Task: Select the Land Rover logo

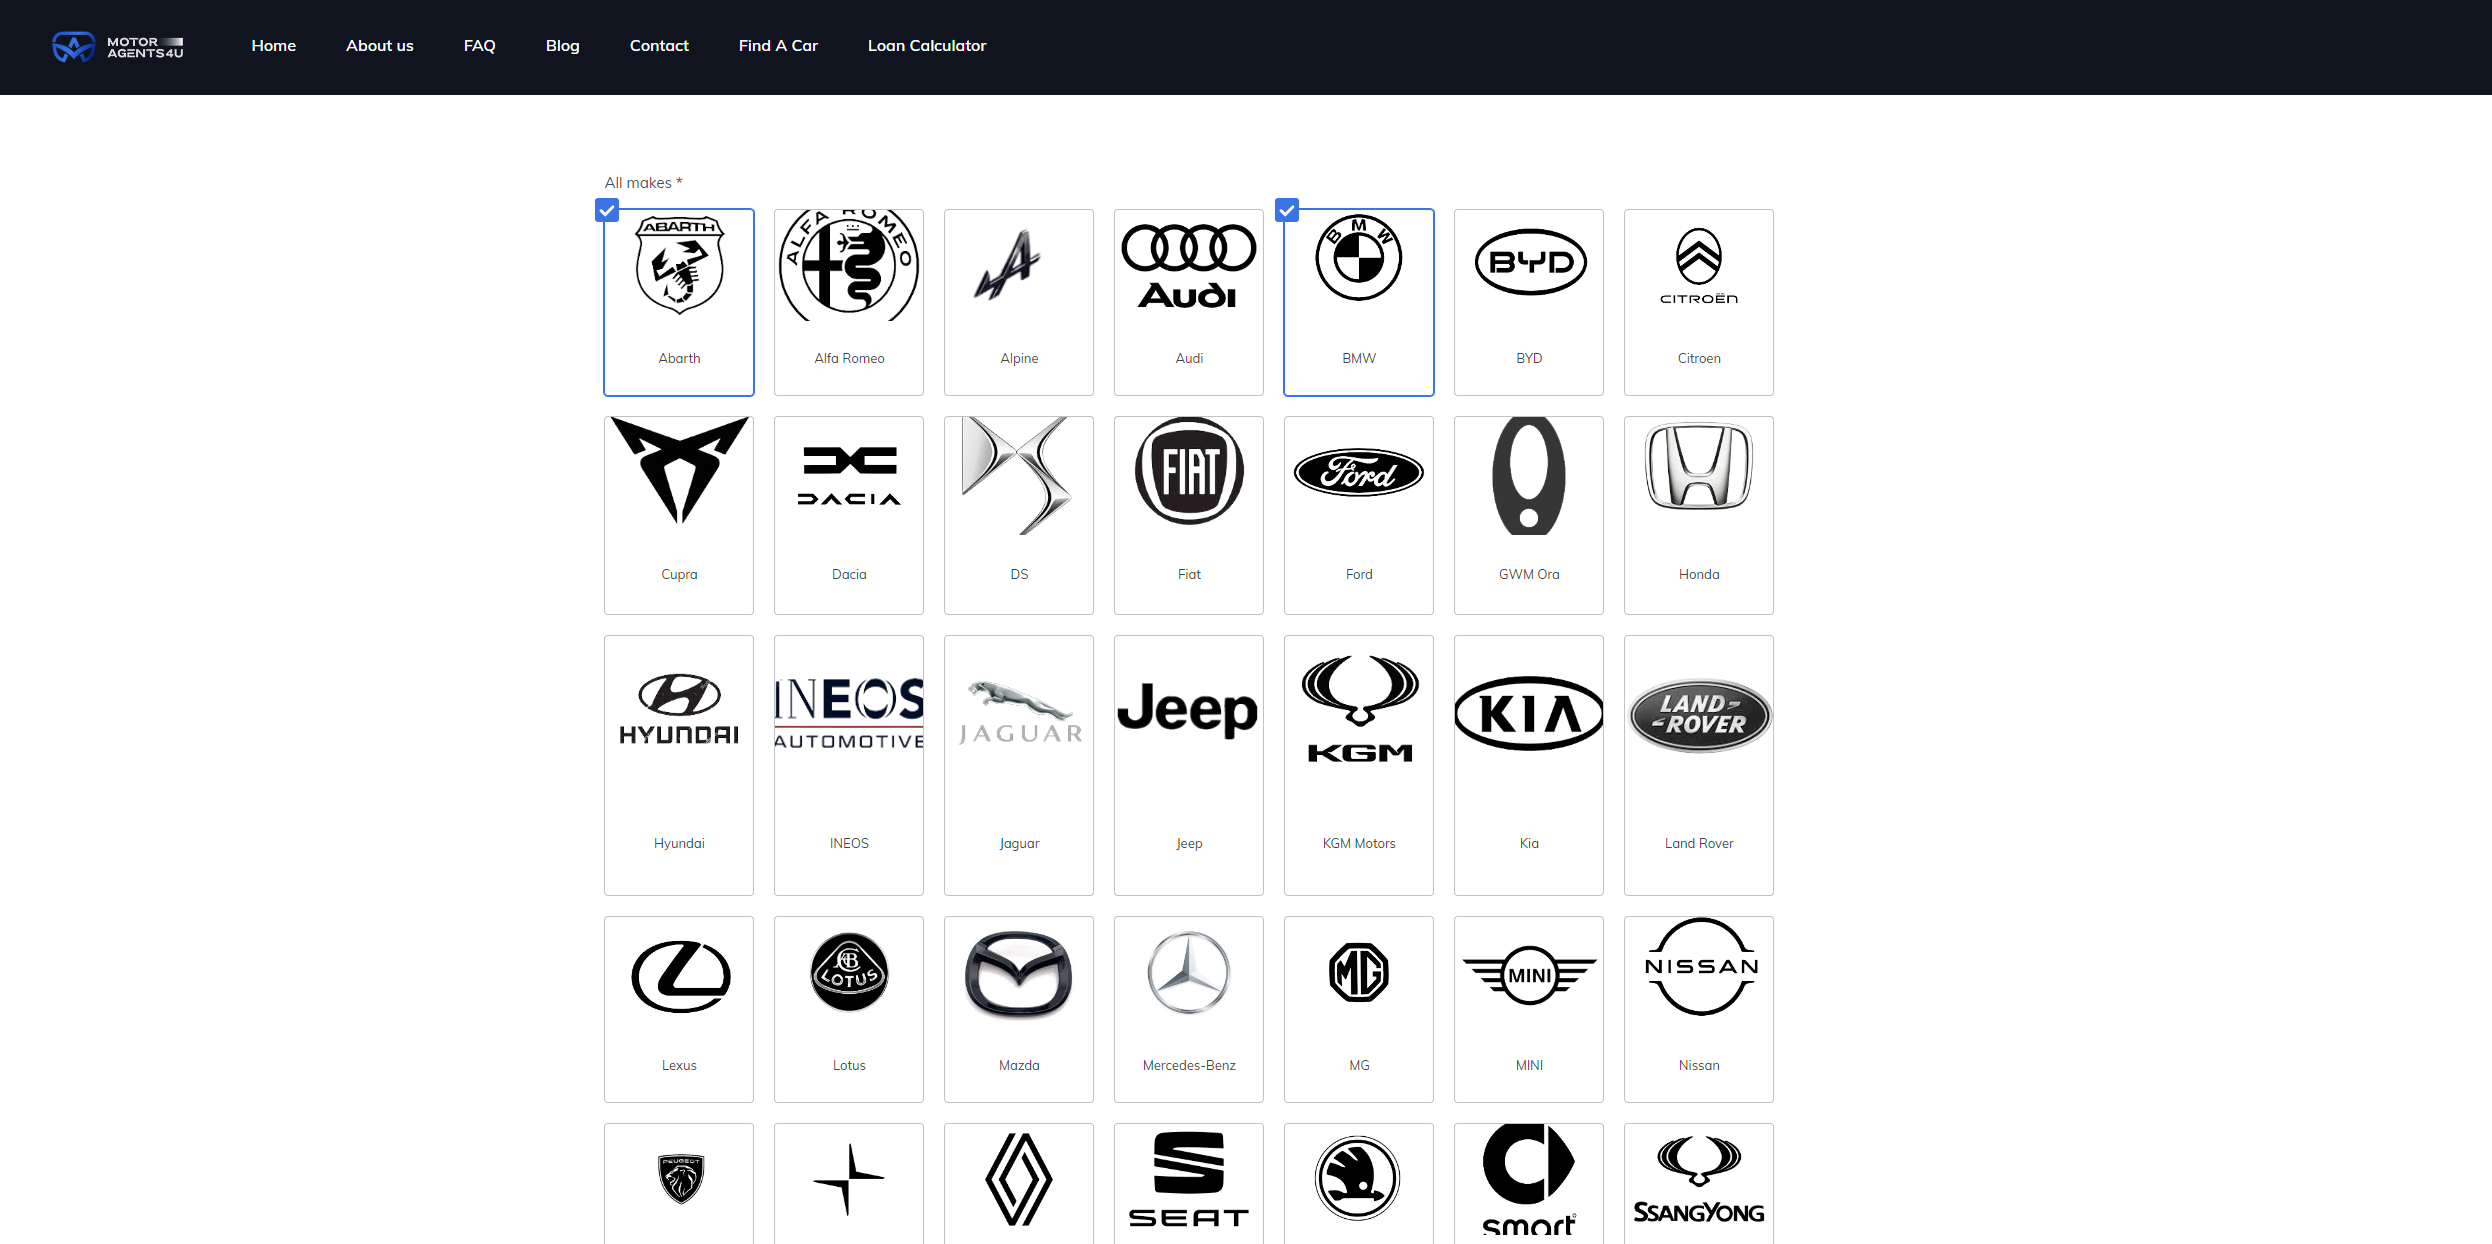Action: (1699, 715)
